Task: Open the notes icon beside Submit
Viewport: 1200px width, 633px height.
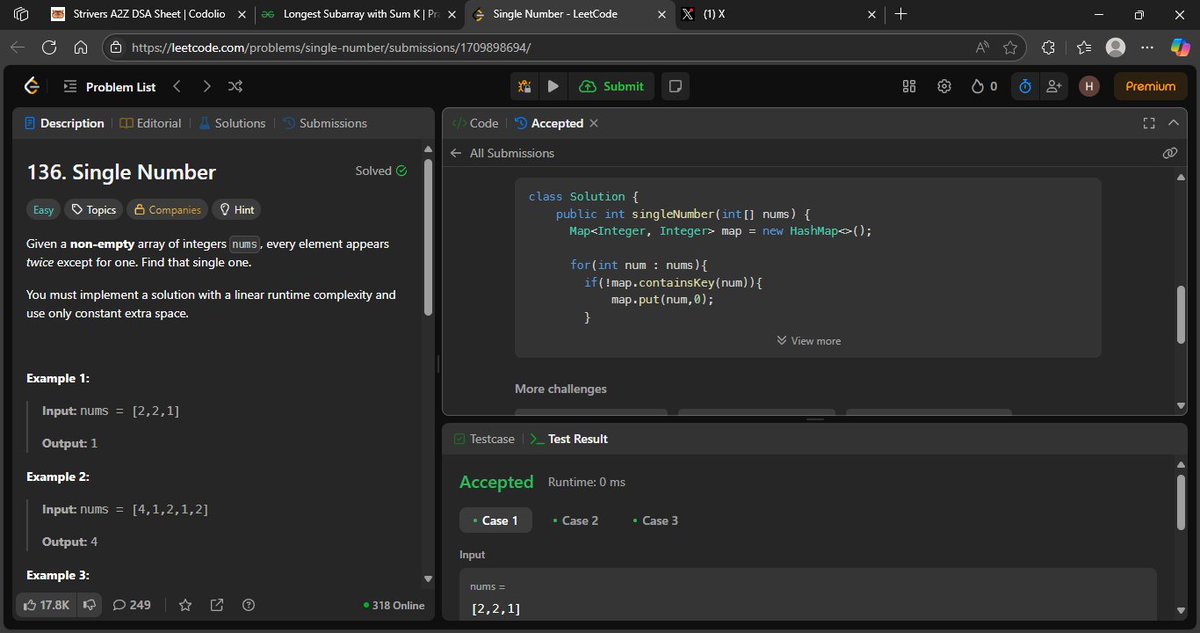Action: [x=675, y=87]
